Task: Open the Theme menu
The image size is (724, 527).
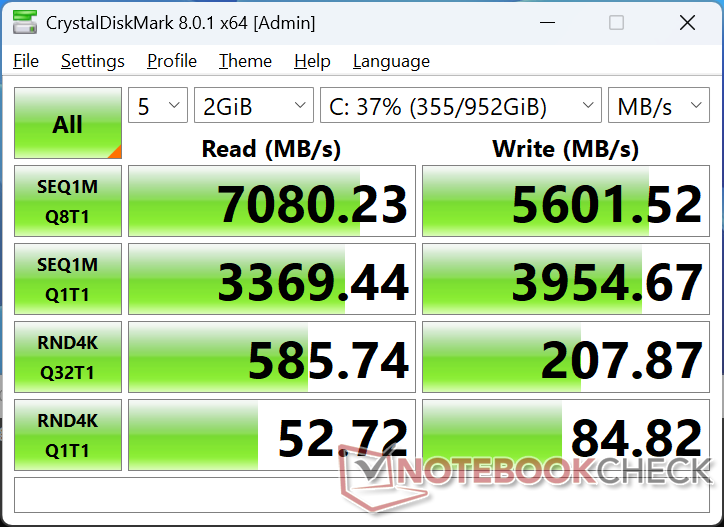Action: (245, 61)
